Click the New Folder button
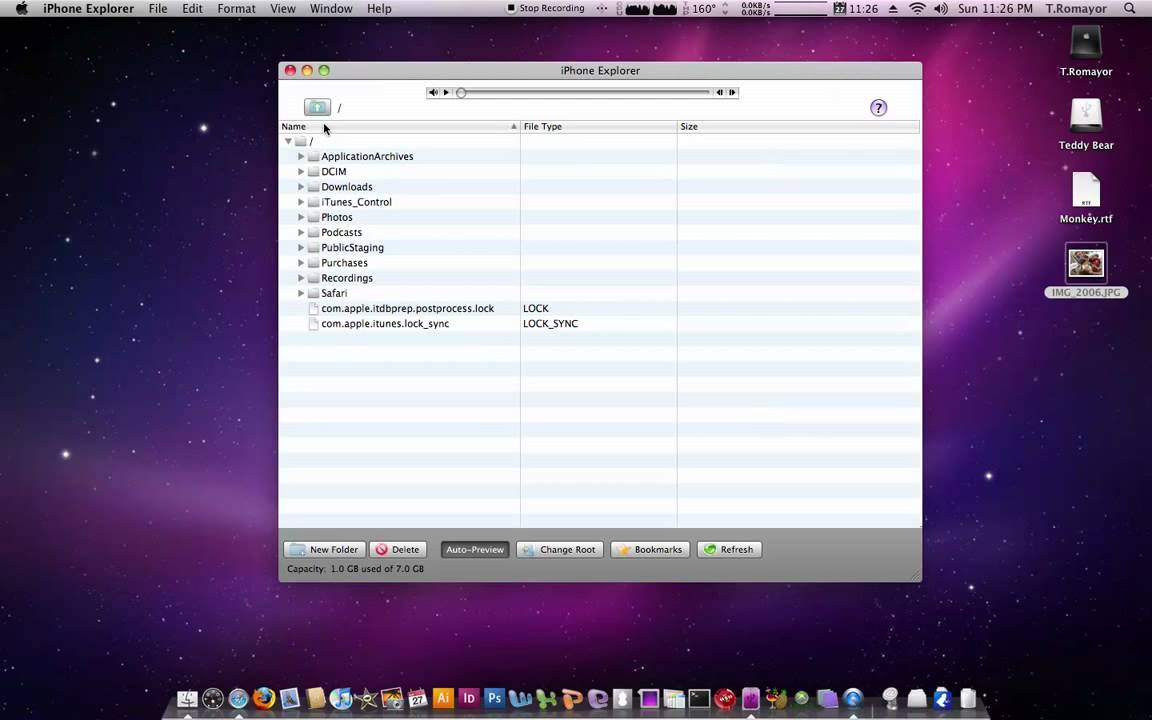Viewport: 1152px width, 720px height. pos(325,550)
